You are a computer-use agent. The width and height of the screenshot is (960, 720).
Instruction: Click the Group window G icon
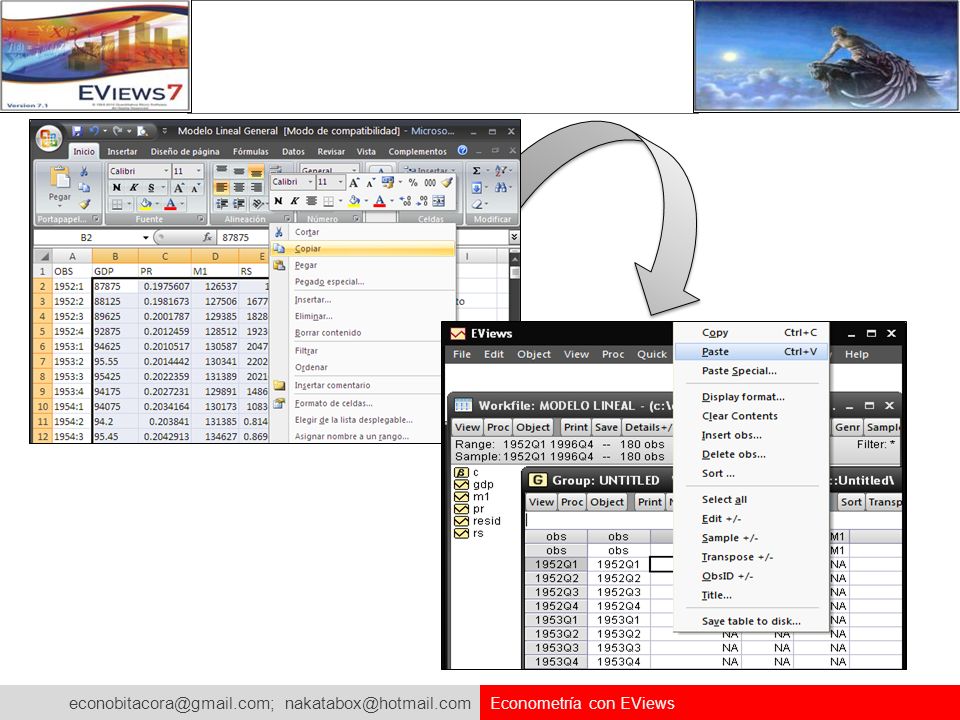pos(537,480)
